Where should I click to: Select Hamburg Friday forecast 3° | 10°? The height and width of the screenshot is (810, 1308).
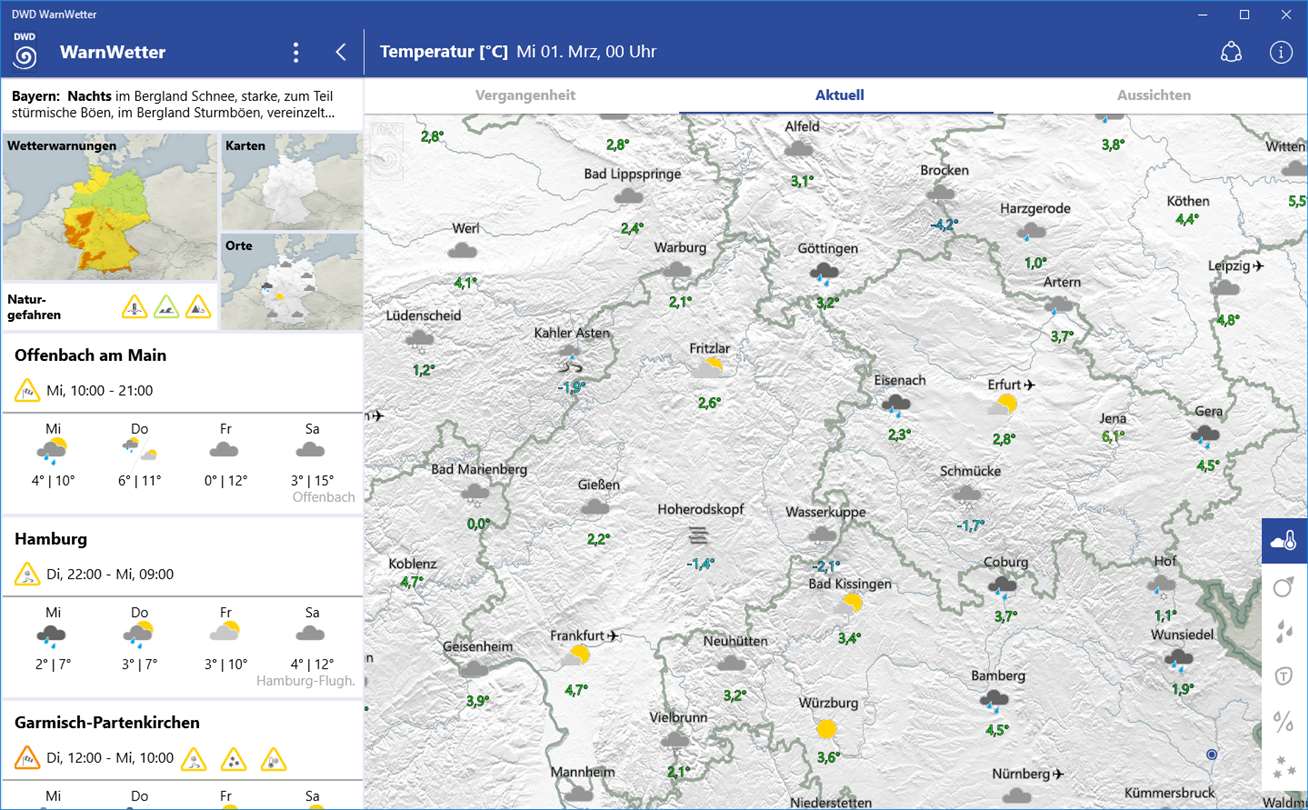click(x=226, y=638)
